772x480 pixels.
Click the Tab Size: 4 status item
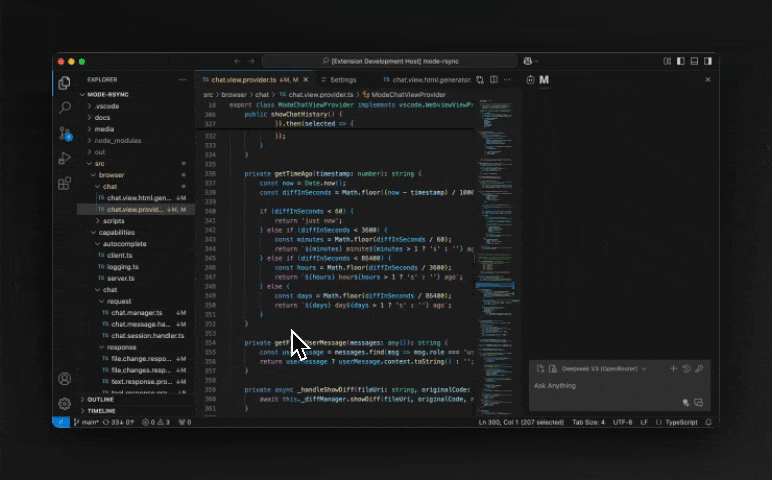588,422
